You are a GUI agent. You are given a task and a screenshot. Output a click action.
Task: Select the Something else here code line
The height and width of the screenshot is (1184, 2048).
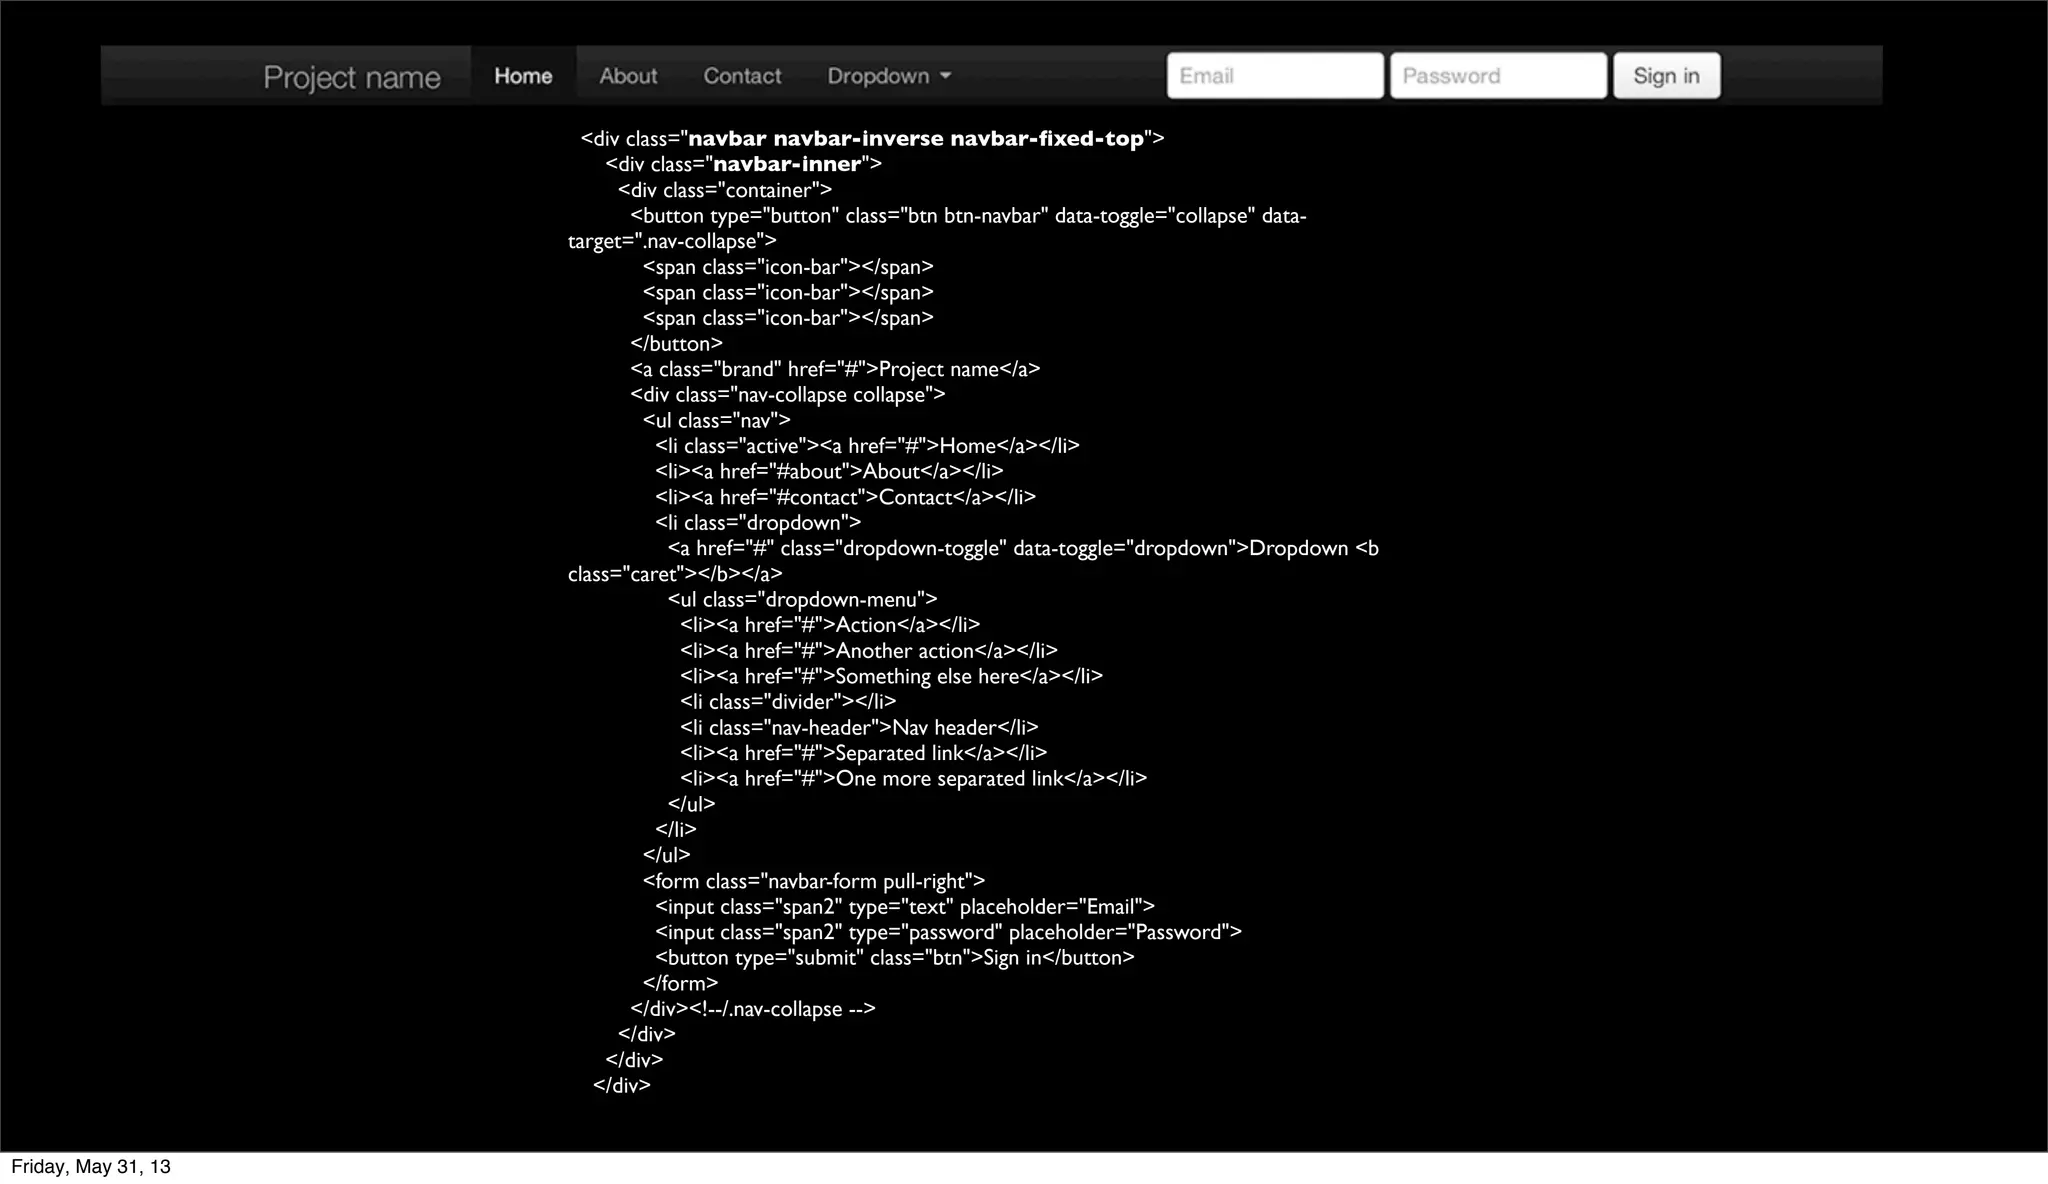point(891,676)
